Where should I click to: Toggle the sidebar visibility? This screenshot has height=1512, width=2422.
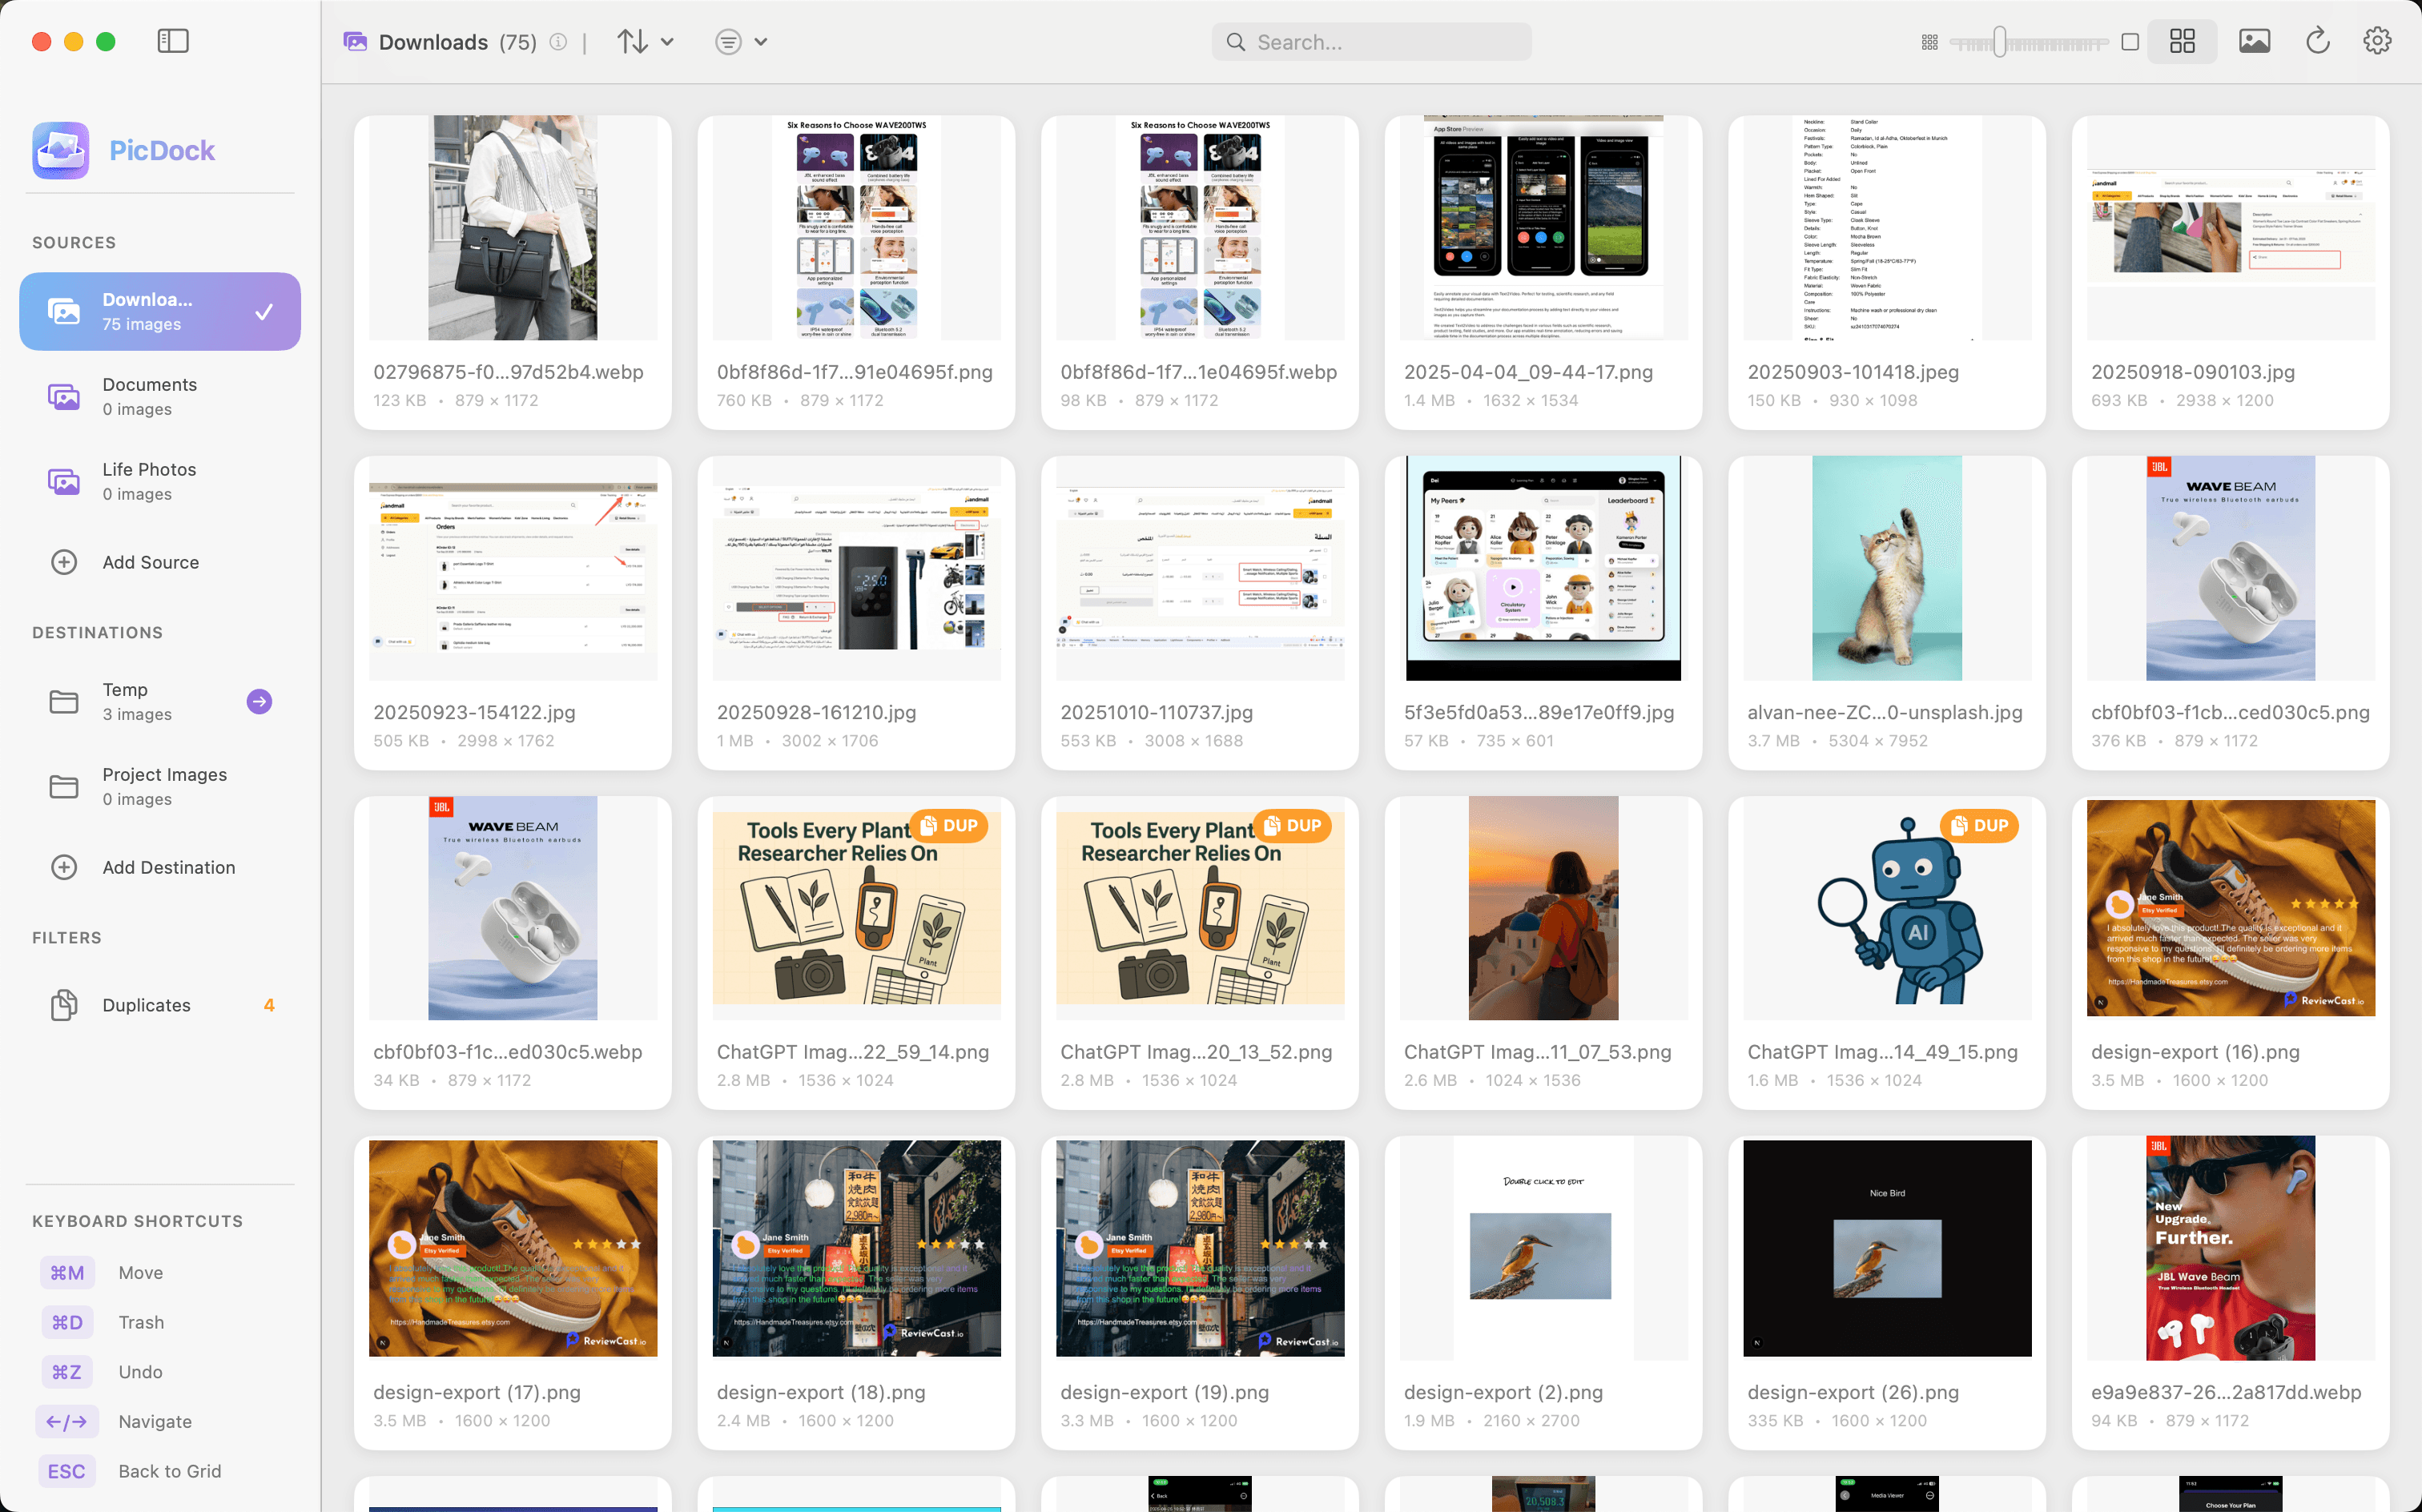[172, 41]
